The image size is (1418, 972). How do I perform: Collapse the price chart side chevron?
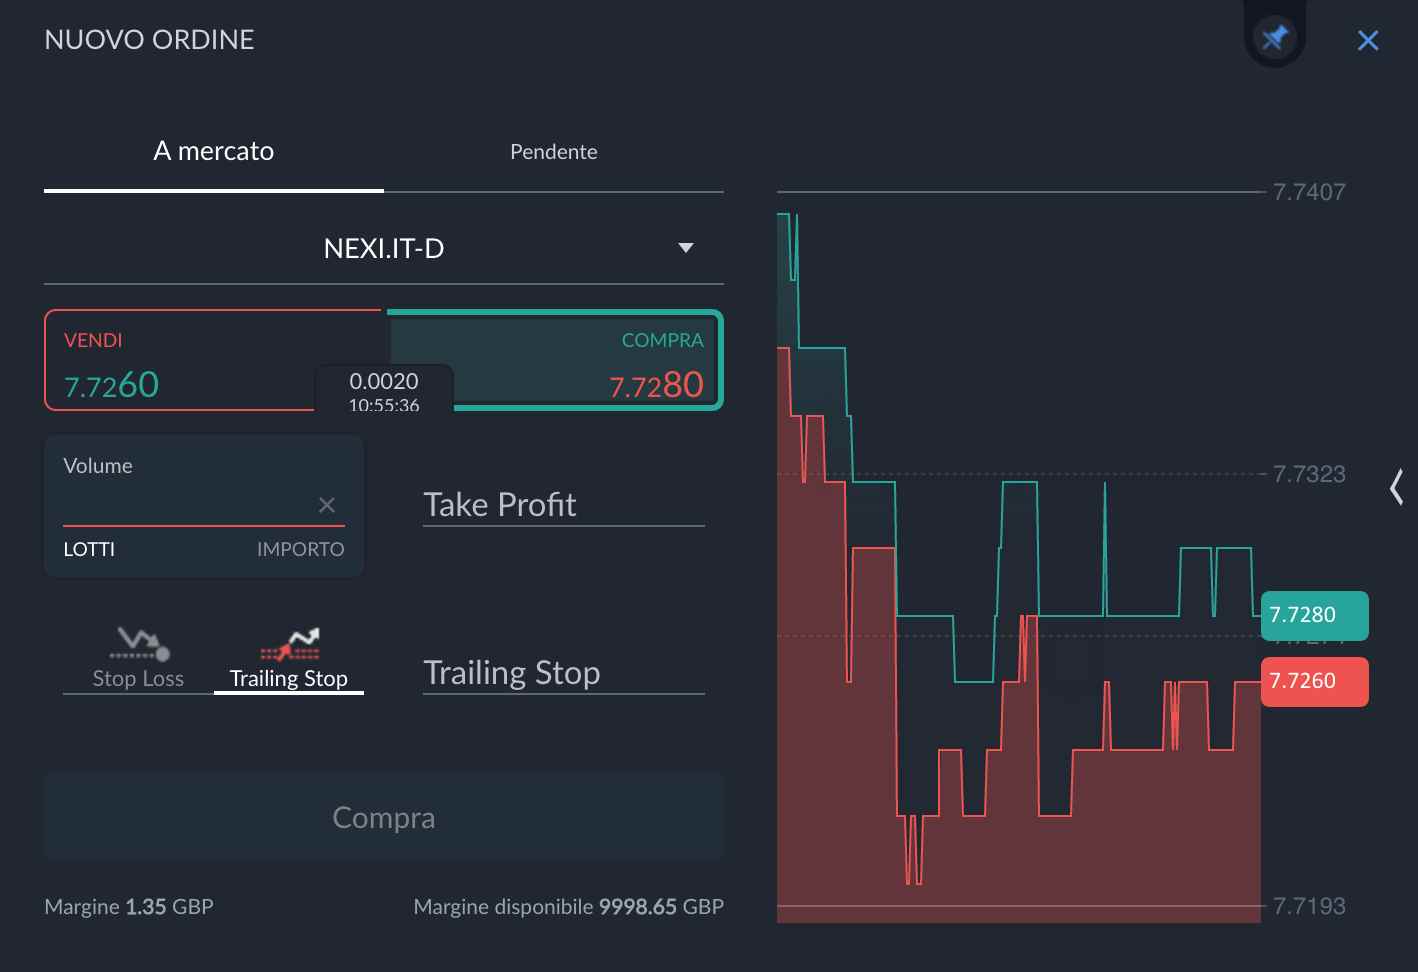click(x=1397, y=487)
